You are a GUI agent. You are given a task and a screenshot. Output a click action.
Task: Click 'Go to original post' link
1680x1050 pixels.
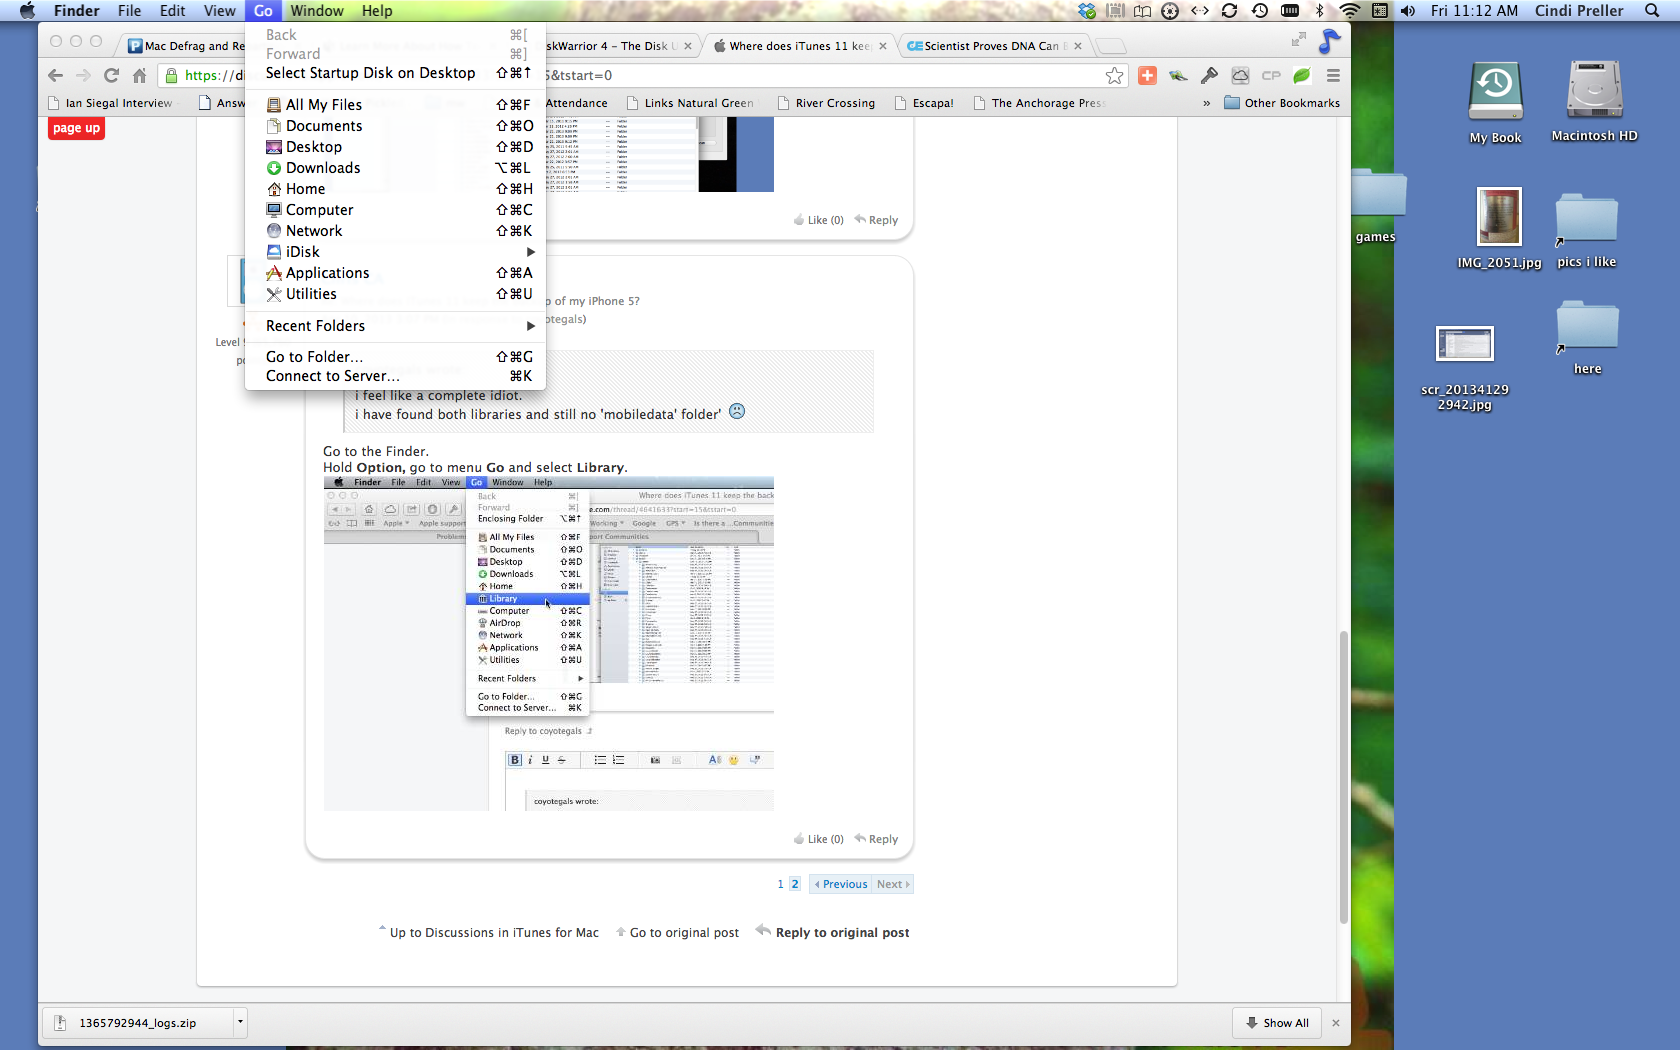tap(684, 933)
